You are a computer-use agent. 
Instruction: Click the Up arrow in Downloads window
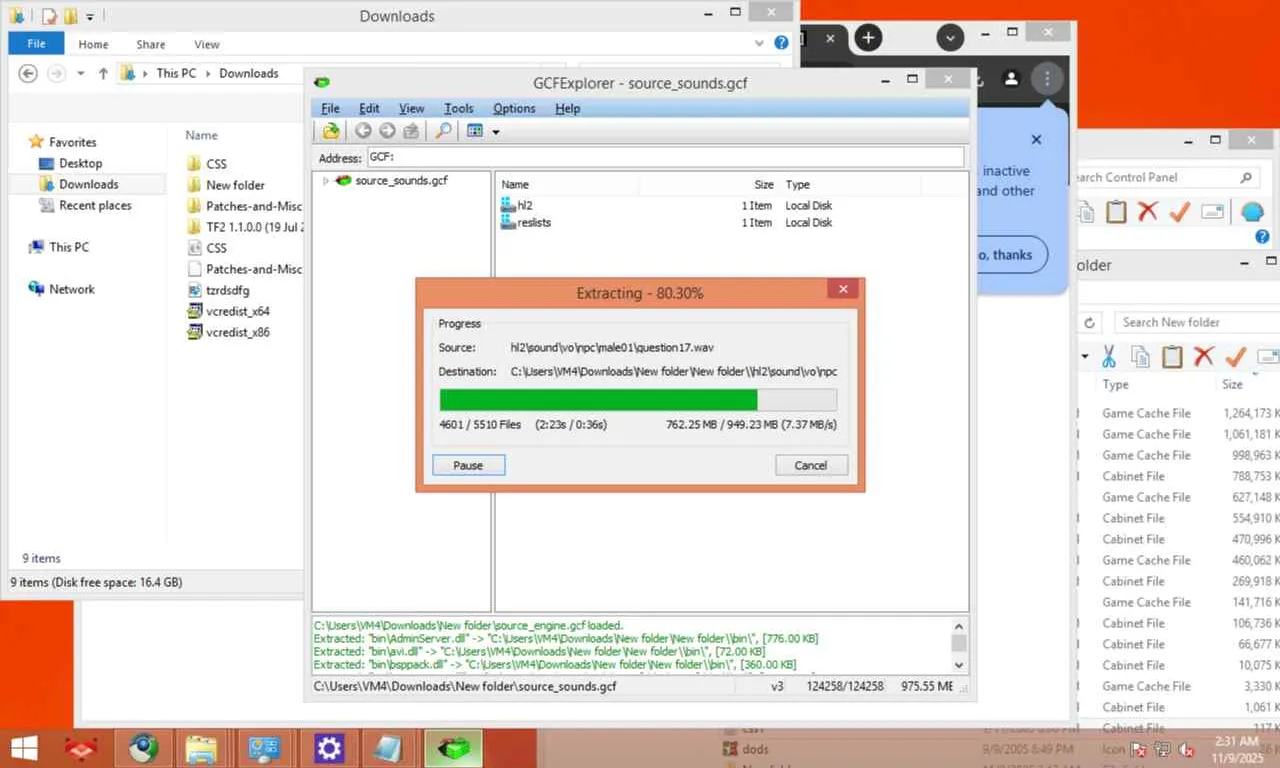pos(103,73)
